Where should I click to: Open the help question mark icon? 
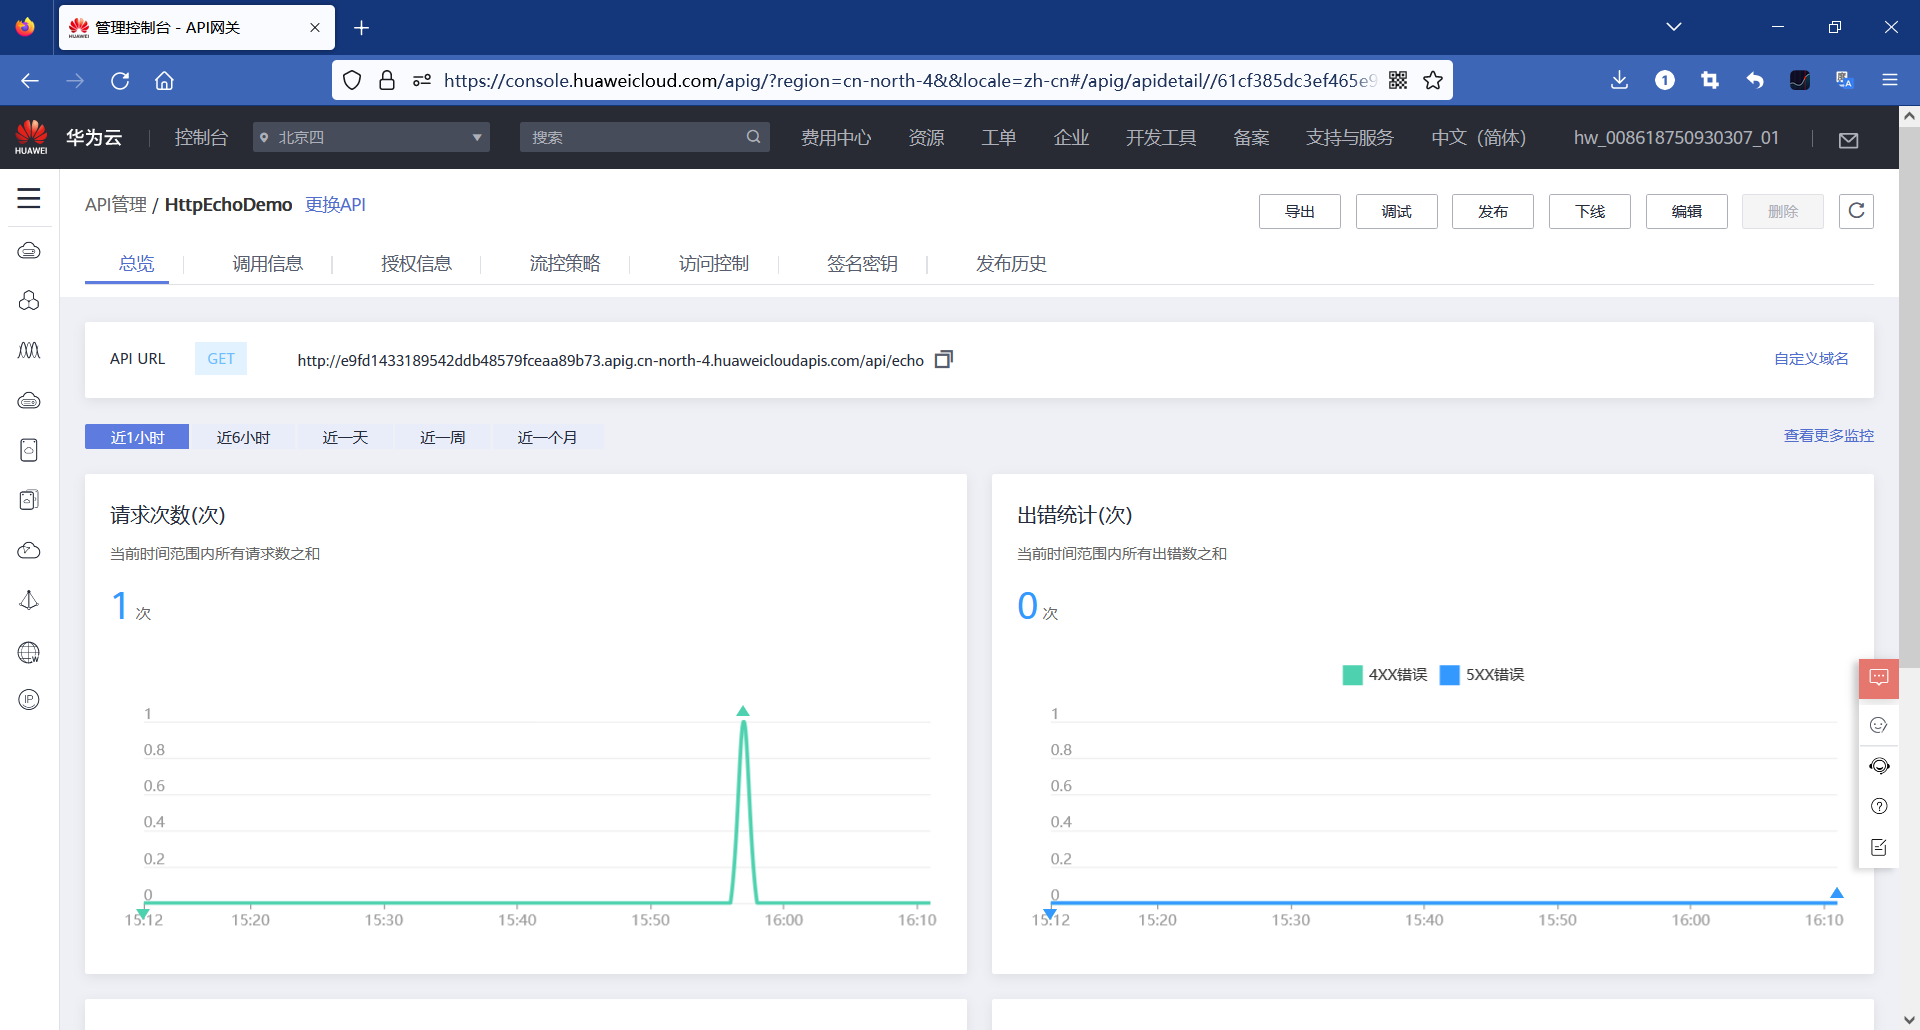click(1878, 806)
